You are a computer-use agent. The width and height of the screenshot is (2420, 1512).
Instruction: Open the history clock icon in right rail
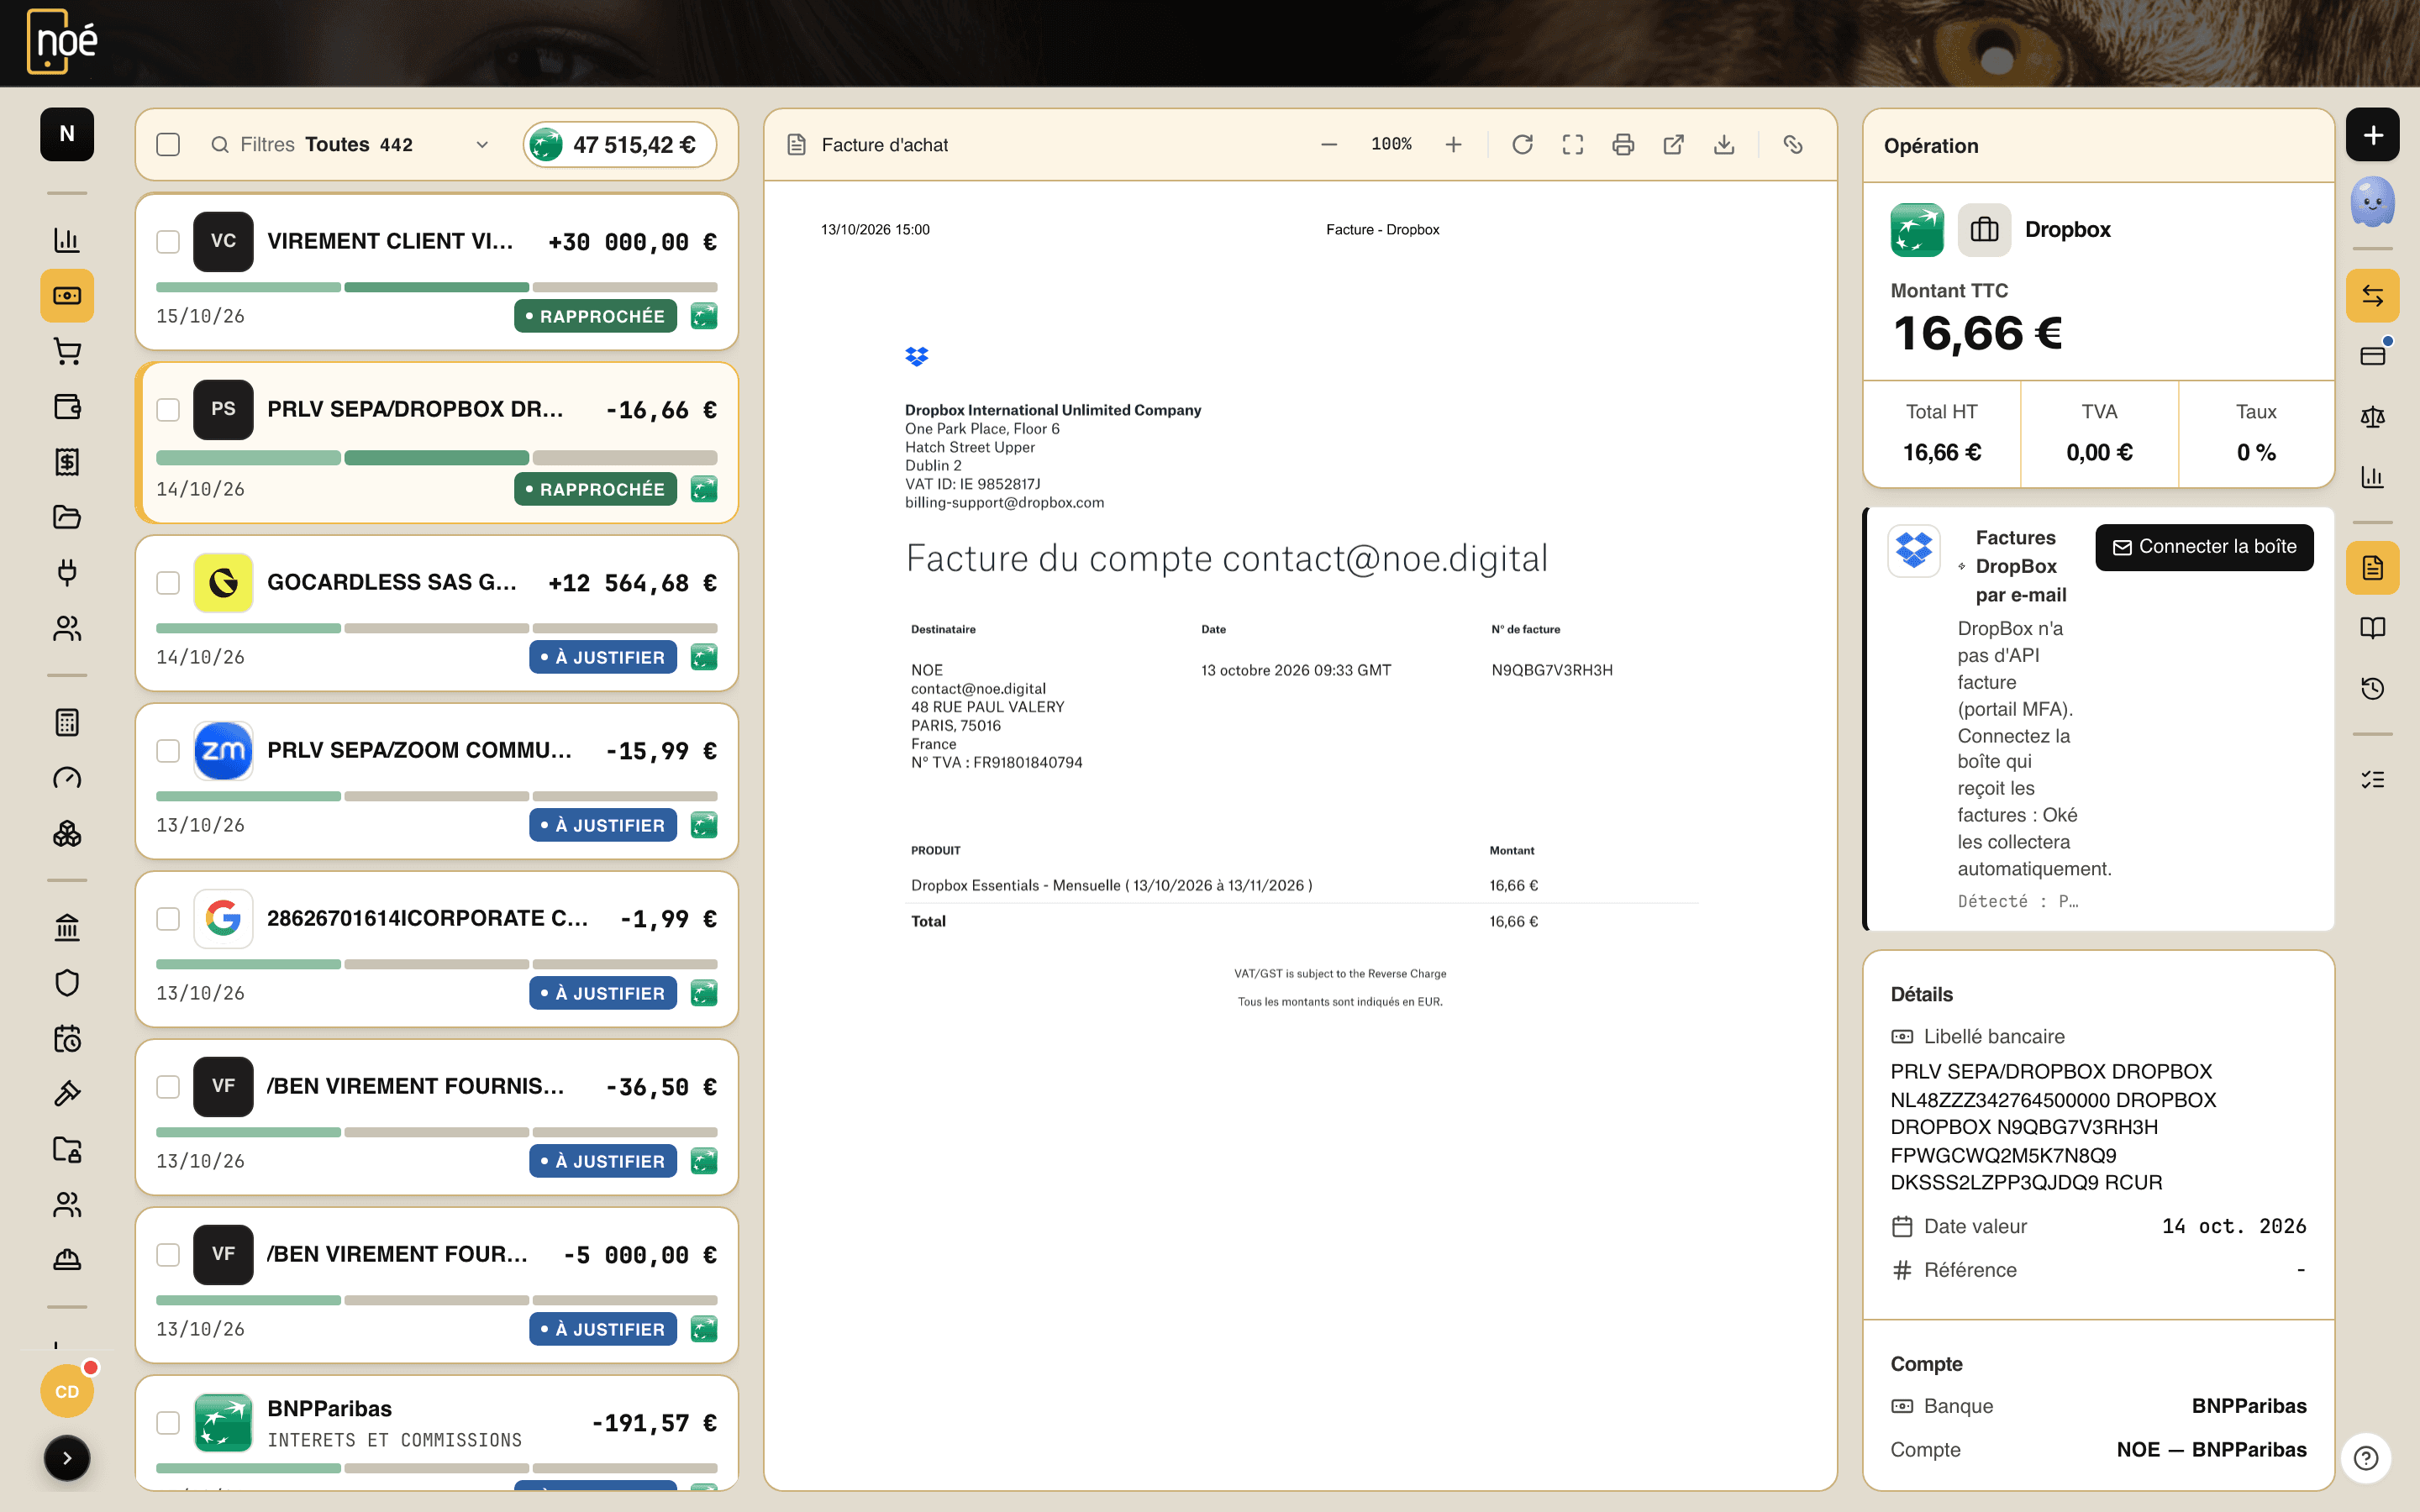click(2373, 688)
